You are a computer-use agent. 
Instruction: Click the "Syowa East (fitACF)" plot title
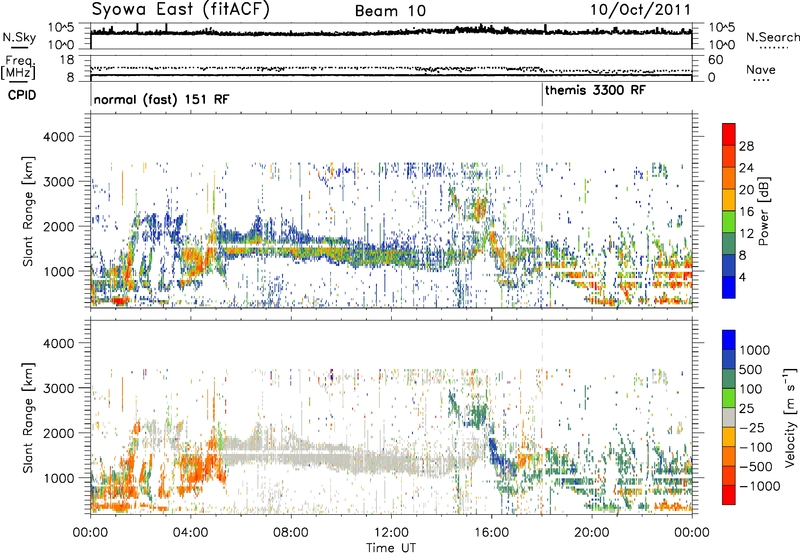(x=180, y=10)
